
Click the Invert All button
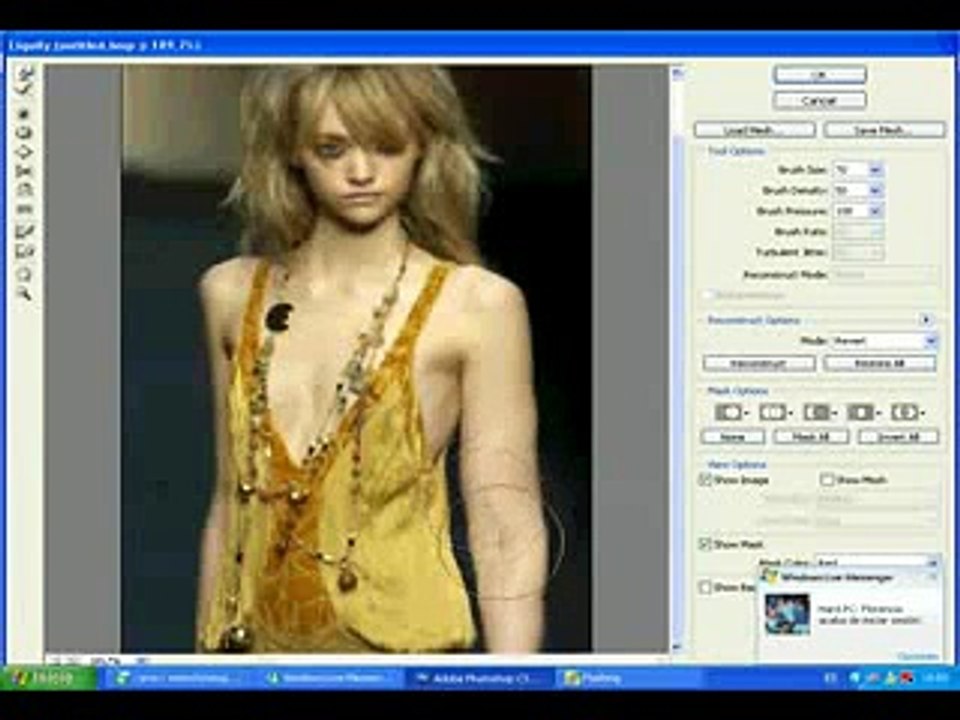(x=899, y=437)
